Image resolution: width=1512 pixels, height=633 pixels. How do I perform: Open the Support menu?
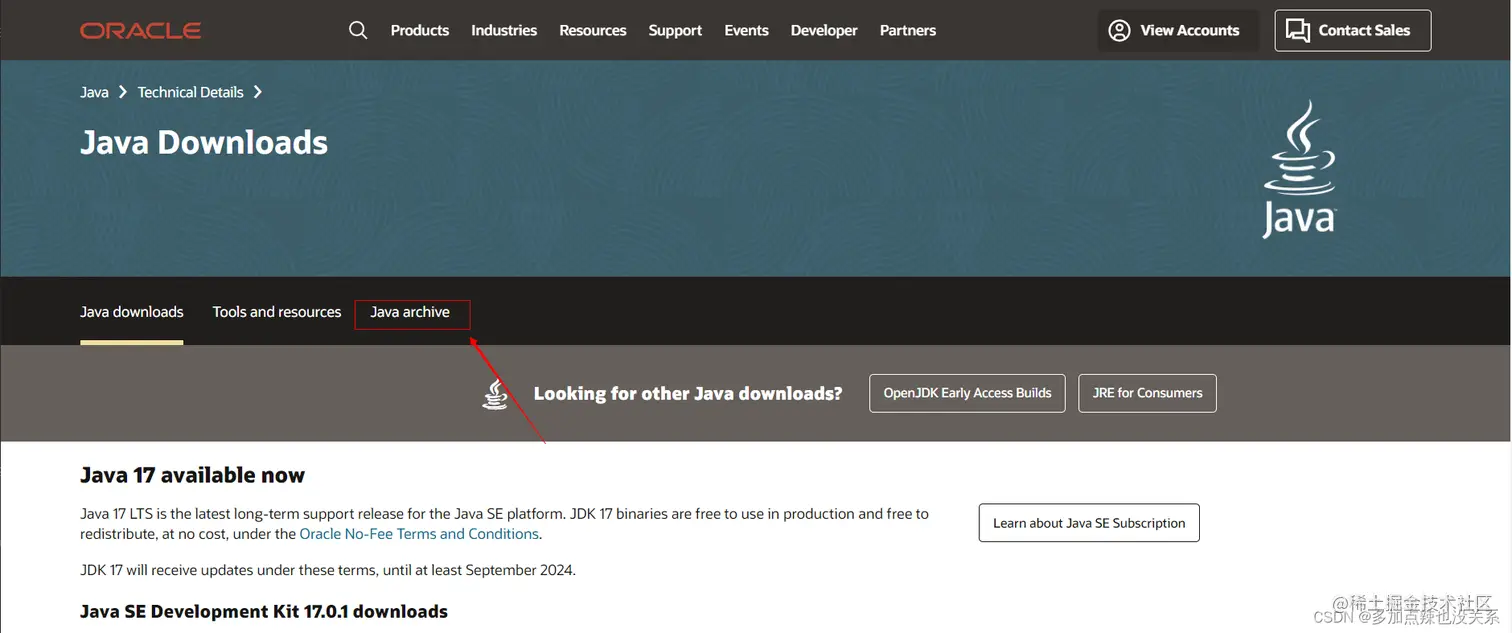pos(675,31)
